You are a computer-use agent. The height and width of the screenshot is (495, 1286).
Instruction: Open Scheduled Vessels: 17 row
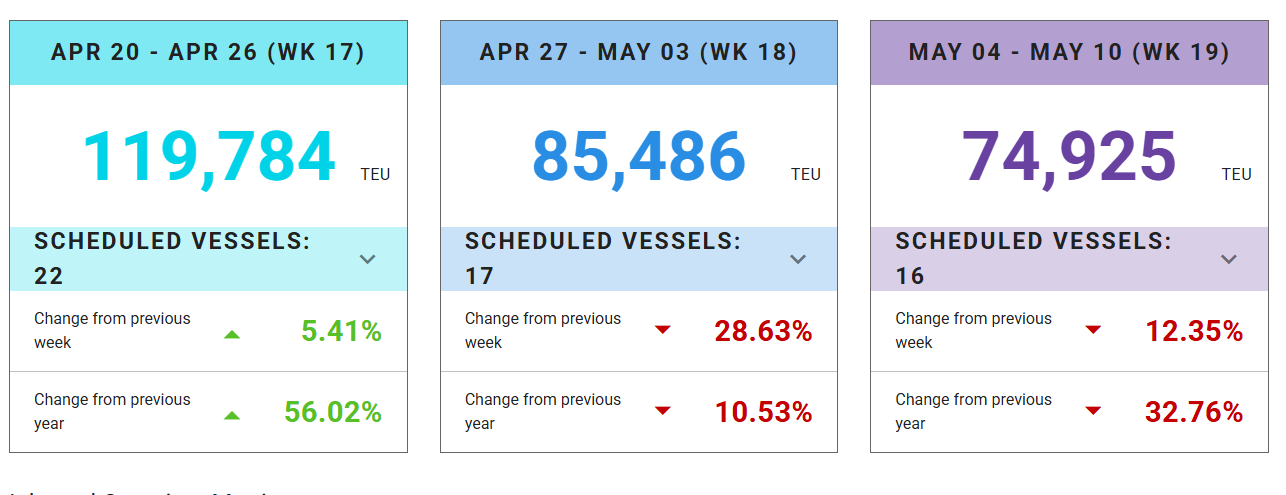[x=602, y=258]
